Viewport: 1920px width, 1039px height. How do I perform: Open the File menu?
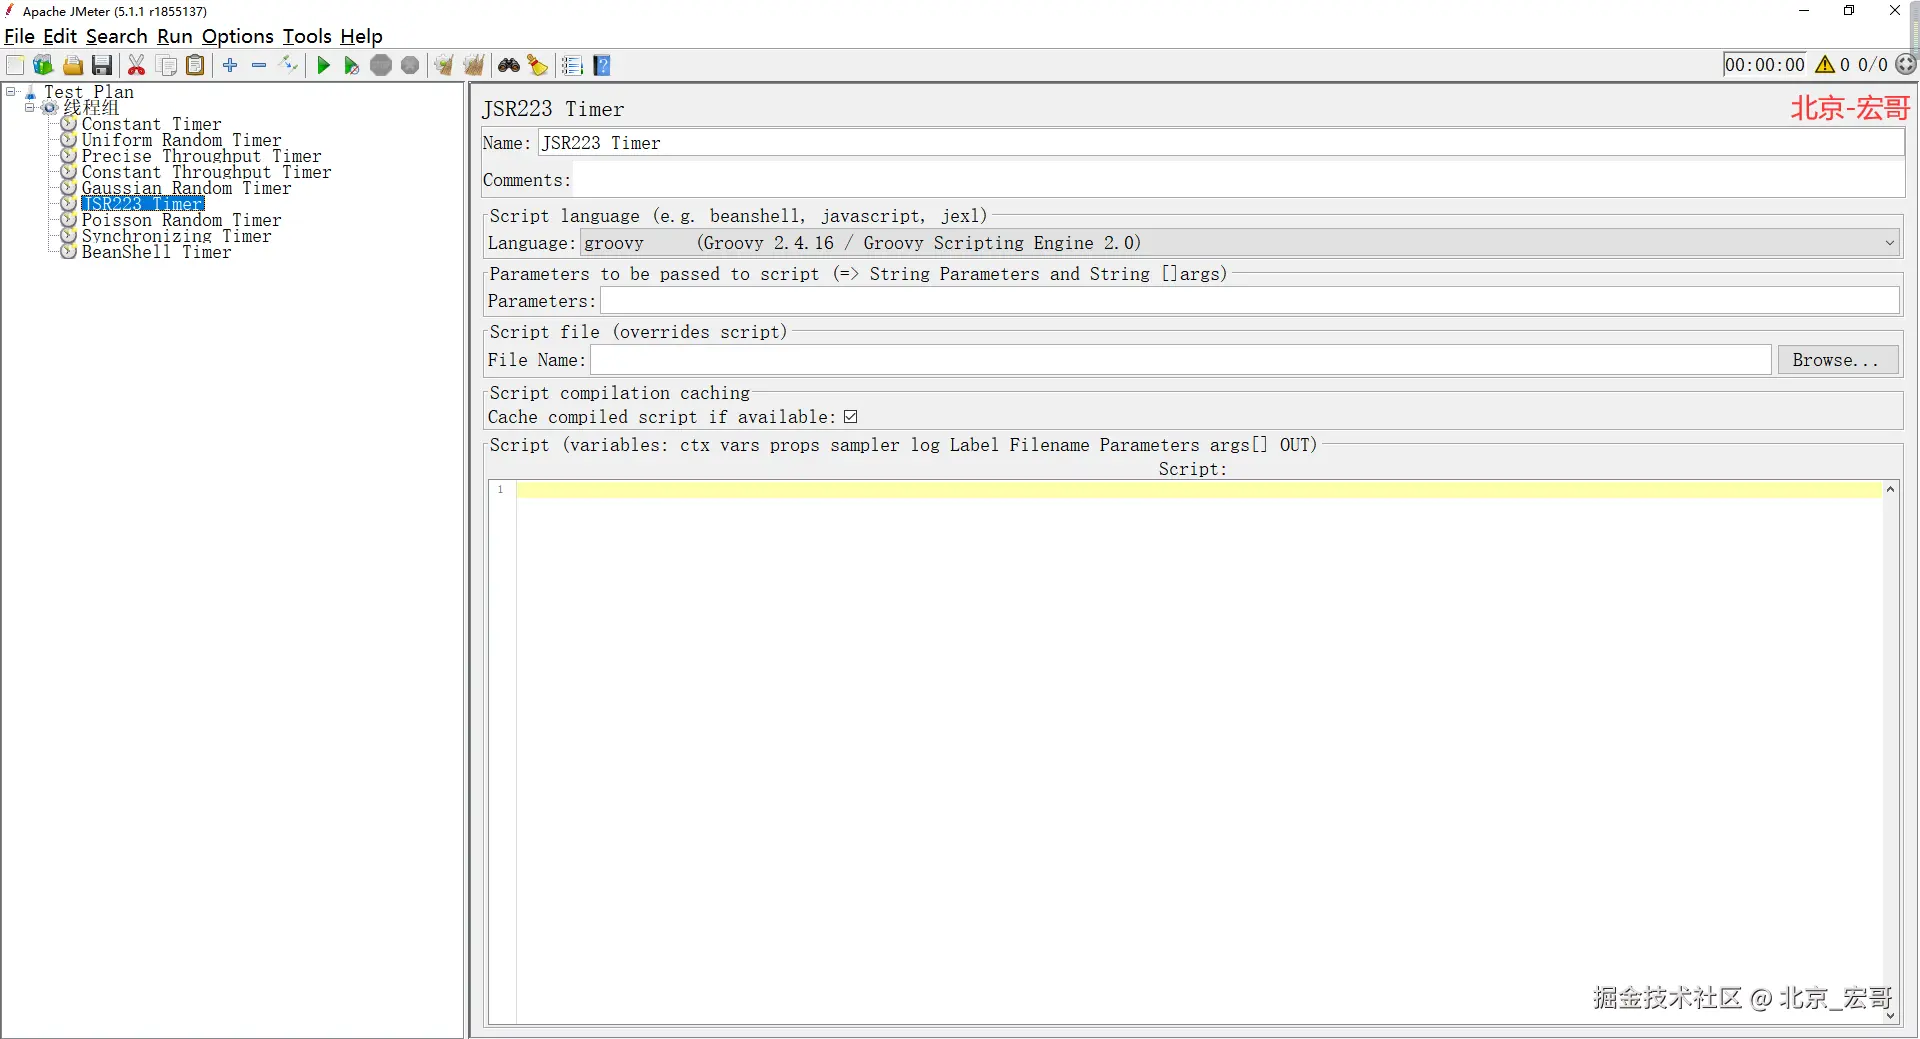(x=19, y=36)
